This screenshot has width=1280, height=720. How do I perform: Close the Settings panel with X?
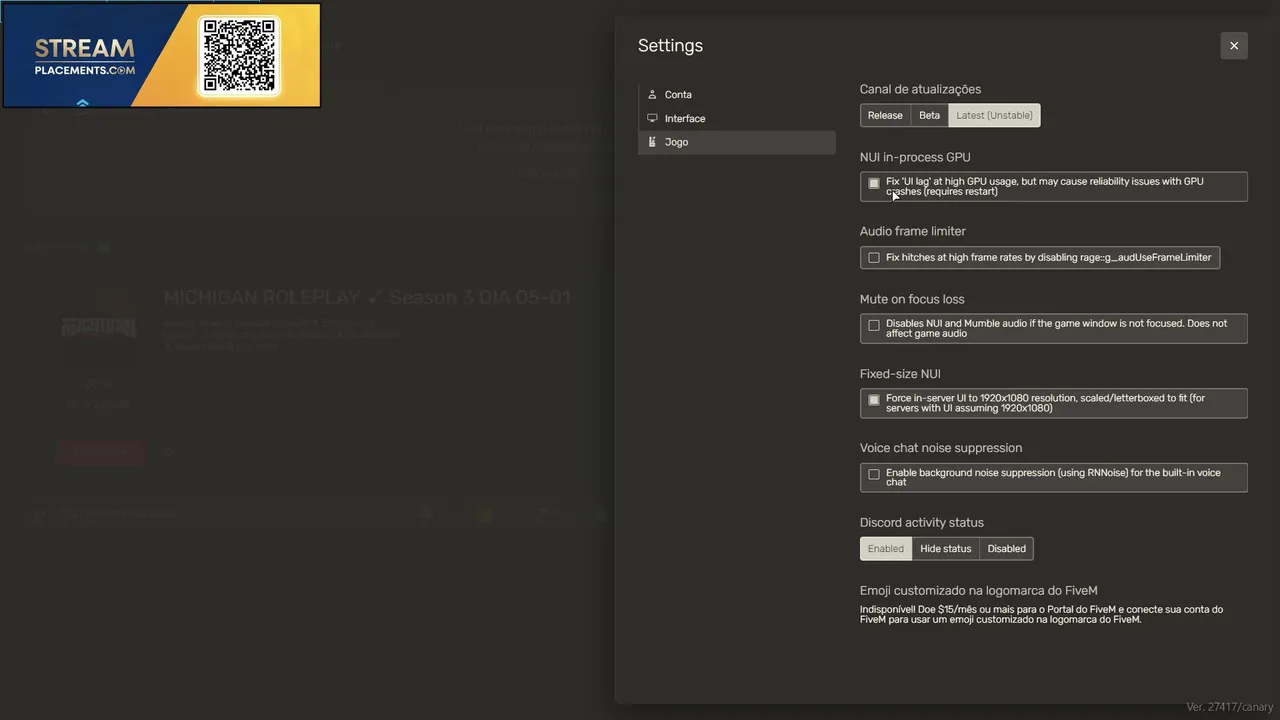tap(1234, 46)
